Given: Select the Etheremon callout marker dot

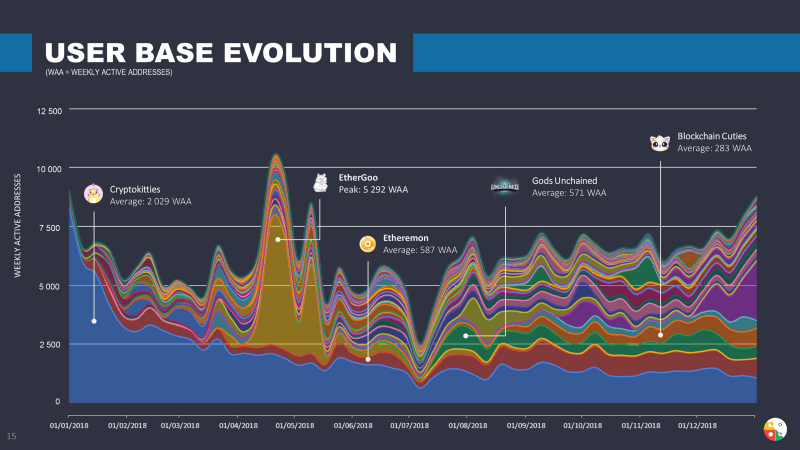Looking at the screenshot, I should [x=368, y=359].
